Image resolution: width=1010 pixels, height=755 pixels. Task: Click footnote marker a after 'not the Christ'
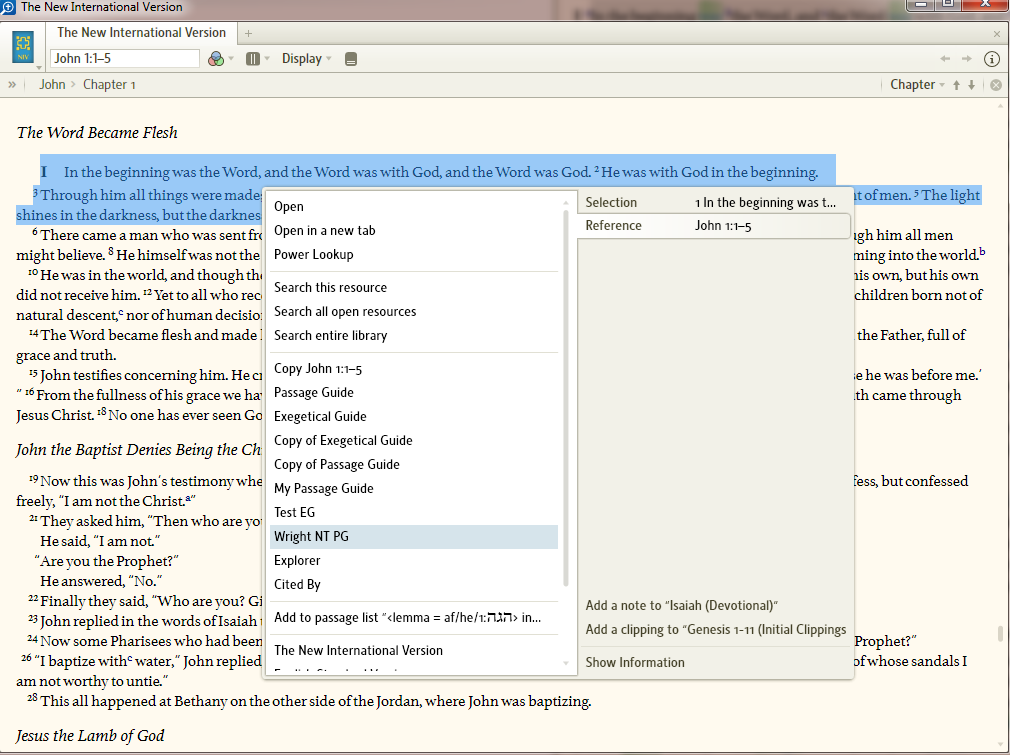187,498
